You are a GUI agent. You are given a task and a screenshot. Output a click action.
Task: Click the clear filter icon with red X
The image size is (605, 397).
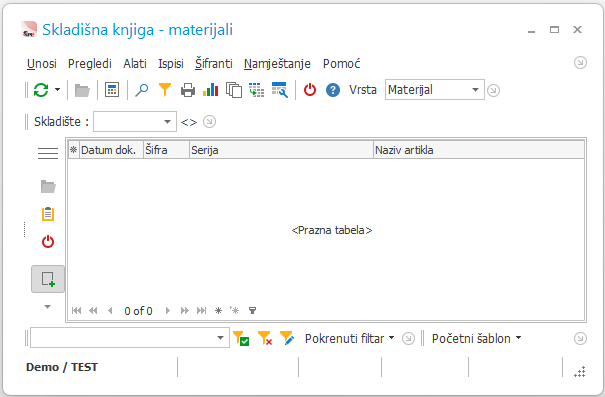tap(265, 338)
